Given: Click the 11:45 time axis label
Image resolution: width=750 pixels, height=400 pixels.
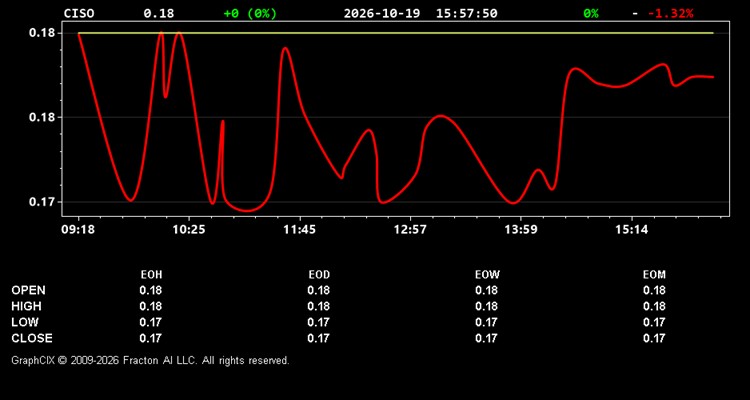Looking at the screenshot, I should pos(299,230).
